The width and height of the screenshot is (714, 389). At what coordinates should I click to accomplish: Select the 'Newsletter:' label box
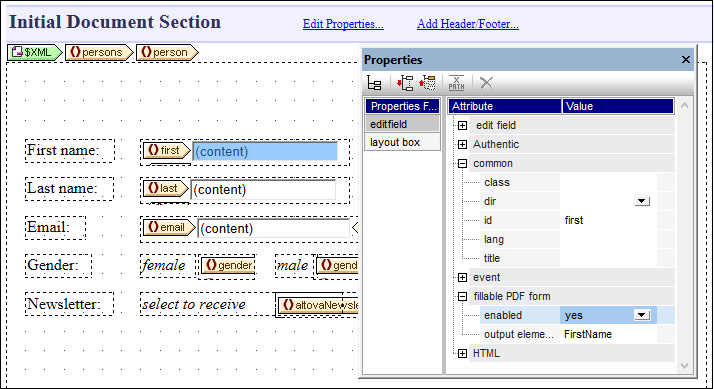[69, 304]
